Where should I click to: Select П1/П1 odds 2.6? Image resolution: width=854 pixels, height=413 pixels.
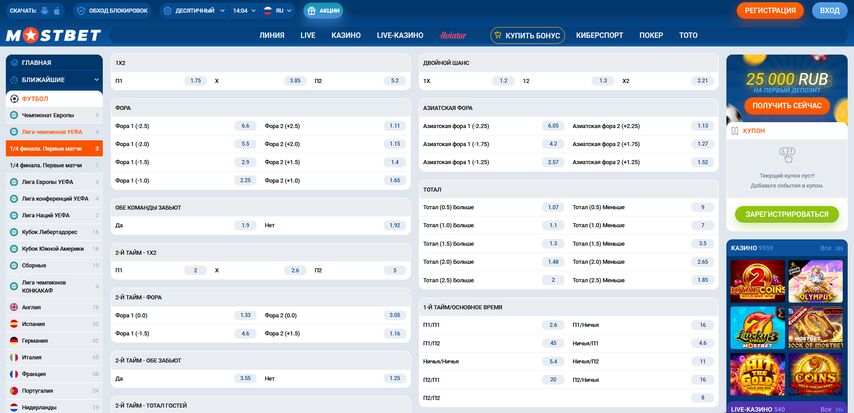(x=553, y=325)
